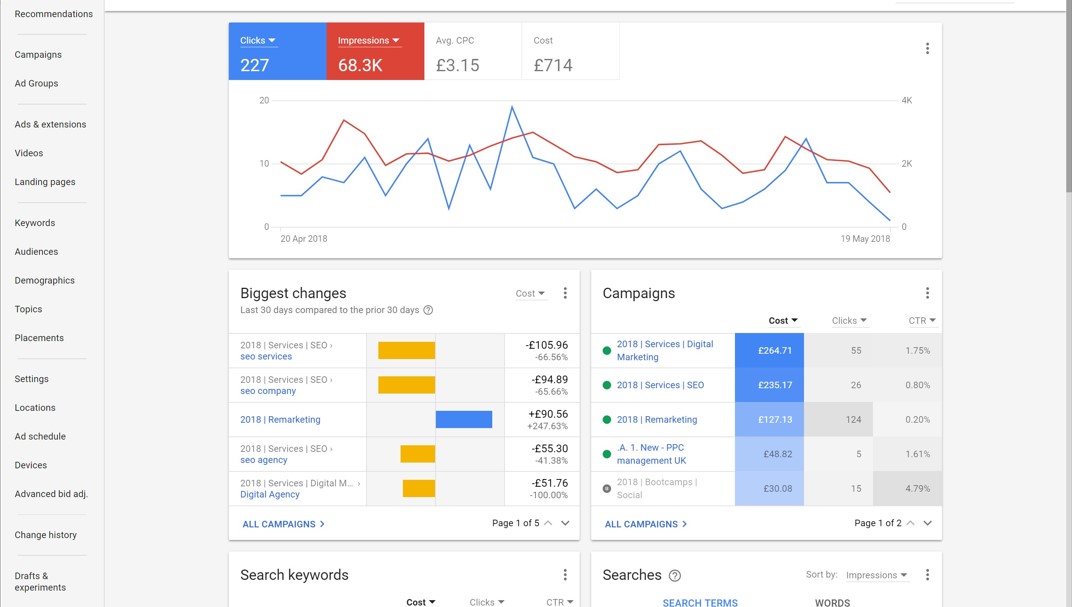This screenshot has width=1072, height=607.
Task: Open 2018 | Services | Digital Marketing campaign
Action: [665, 351]
